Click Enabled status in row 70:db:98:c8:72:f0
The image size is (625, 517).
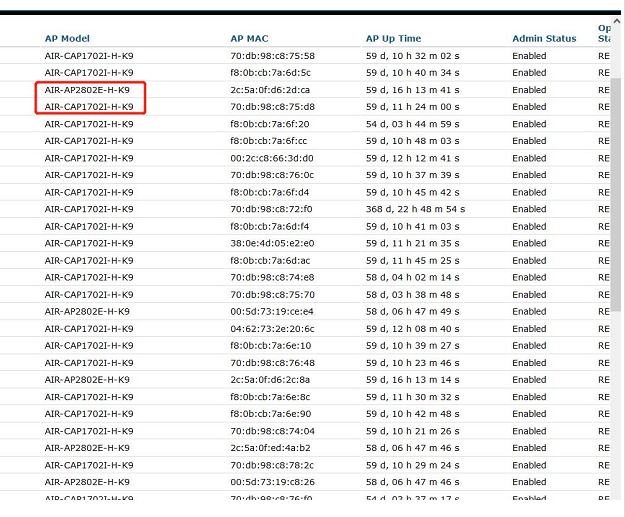tap(529, 209)
